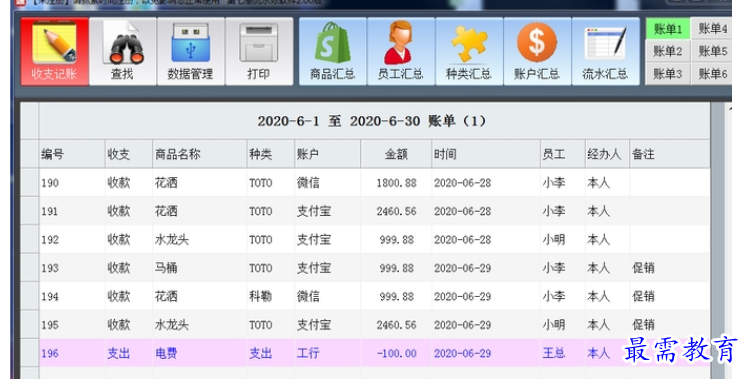Click amount 2460.56 in row 191
This screenshot has height=381, width=746.
[396, 212]
